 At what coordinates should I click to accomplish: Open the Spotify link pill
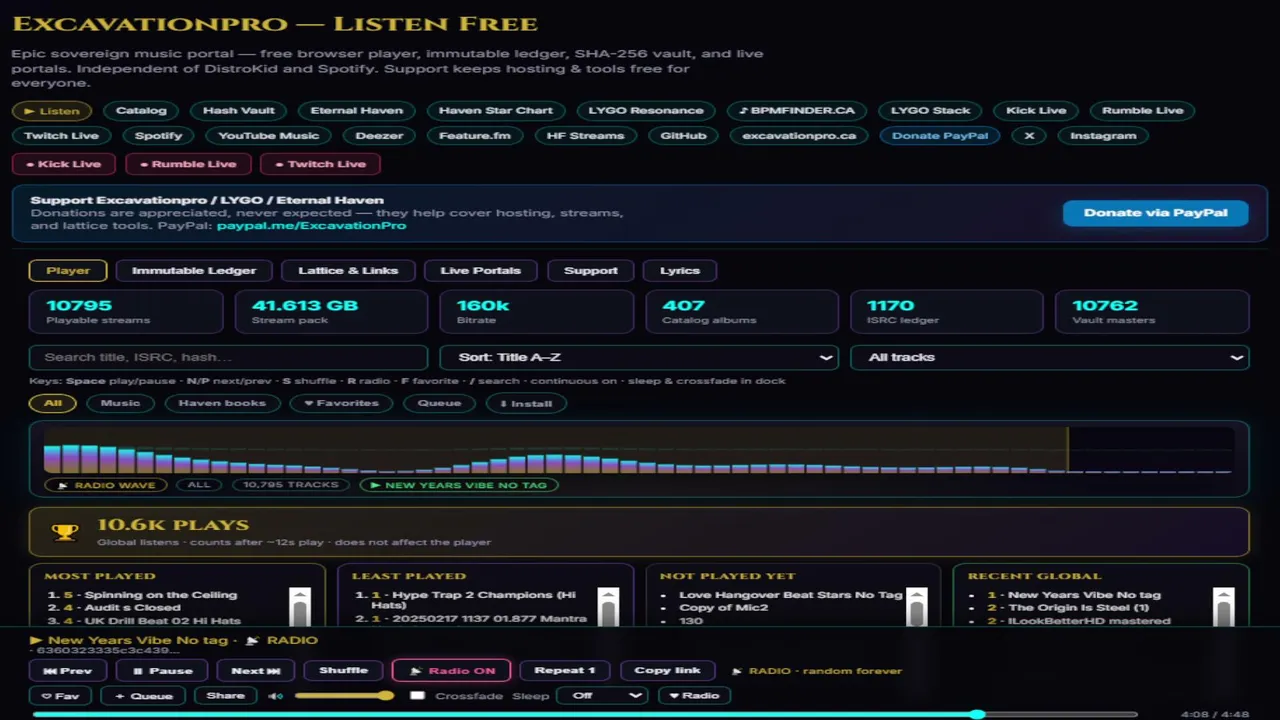(159, 136)
